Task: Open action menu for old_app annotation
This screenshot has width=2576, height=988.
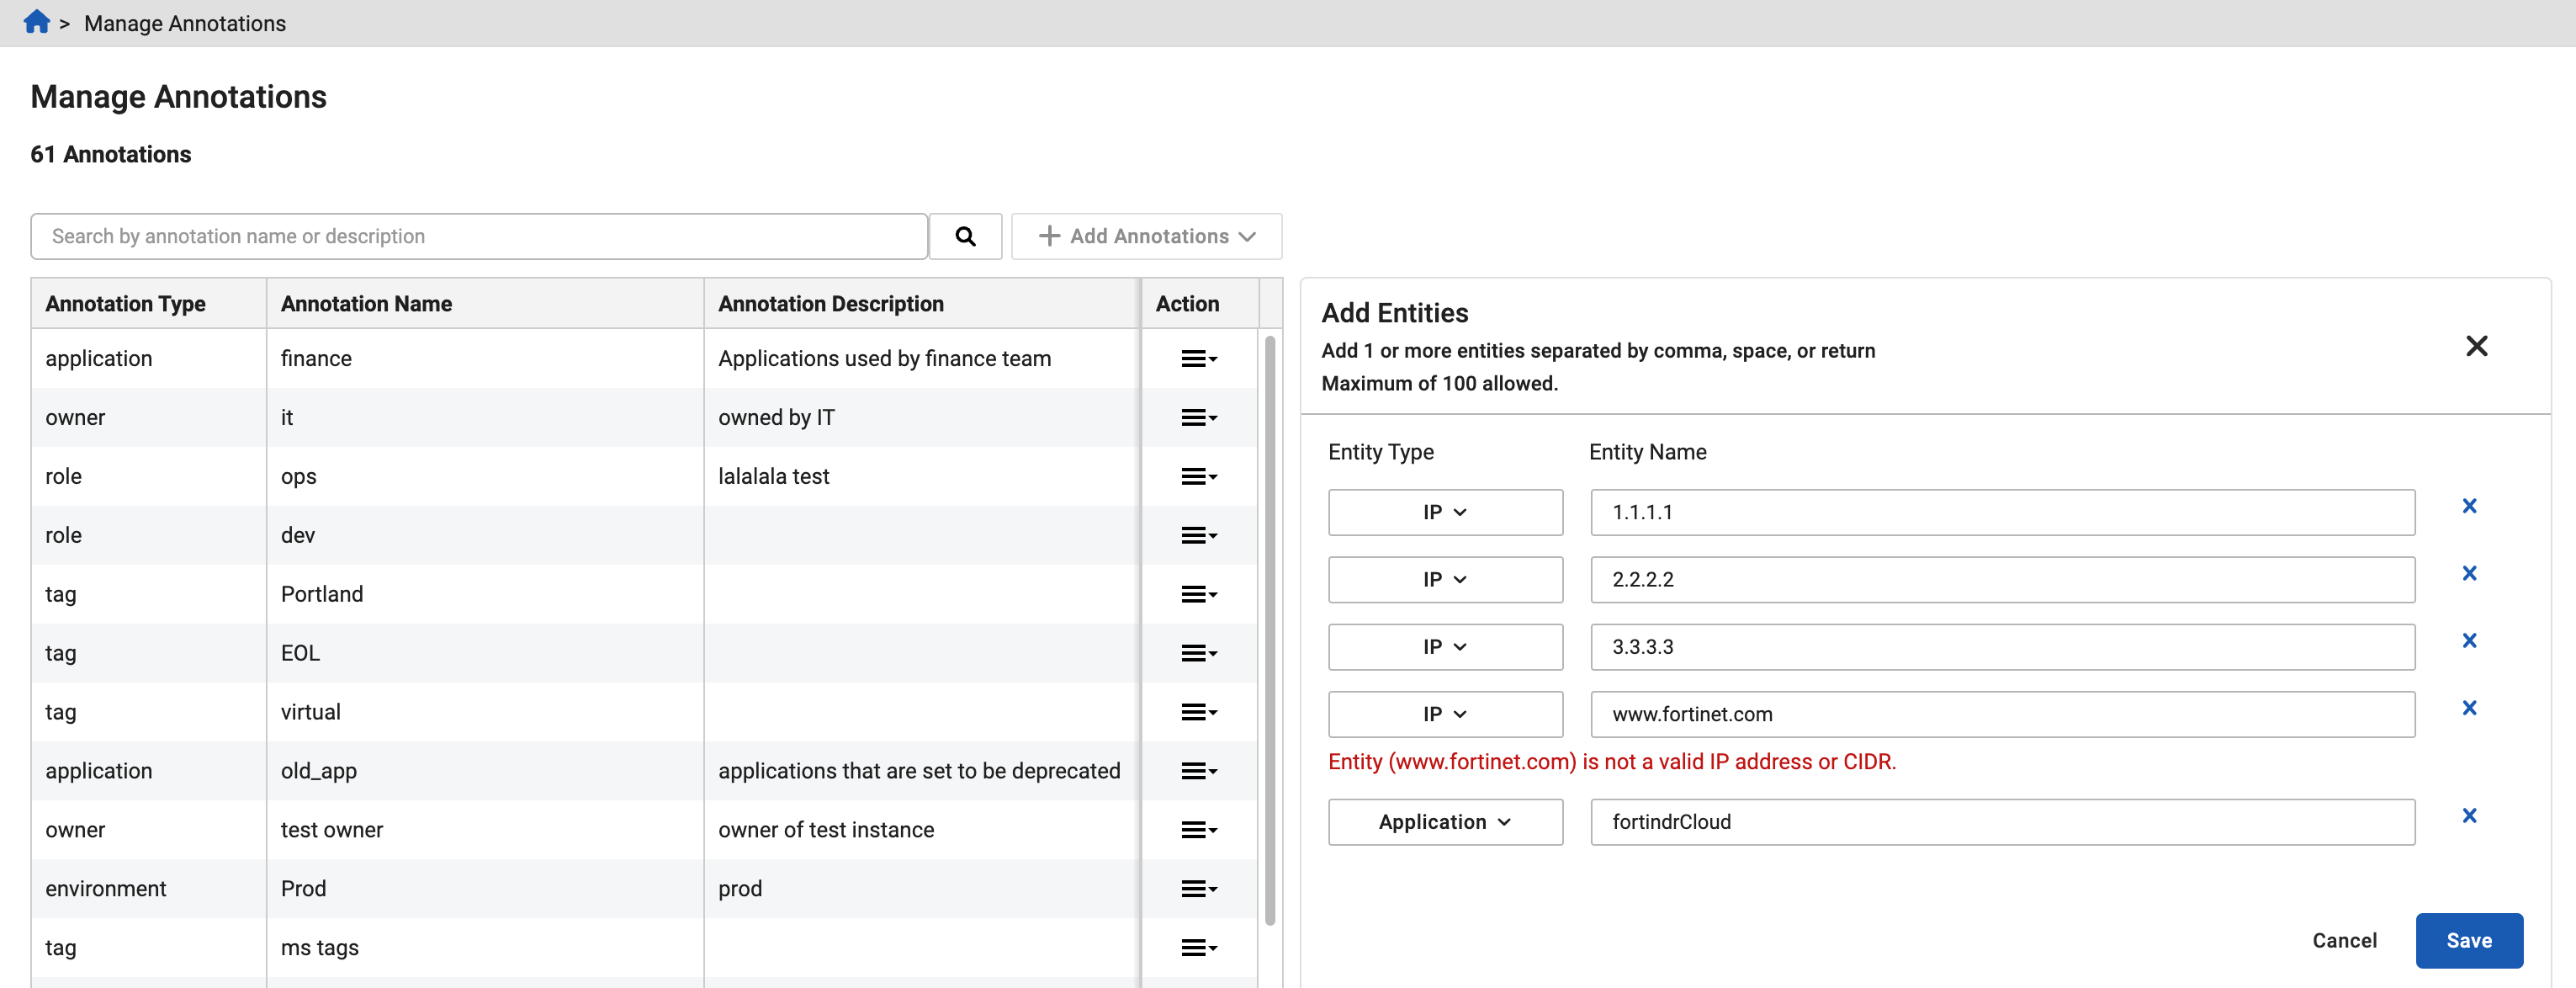Action: tap(1198, 771)
